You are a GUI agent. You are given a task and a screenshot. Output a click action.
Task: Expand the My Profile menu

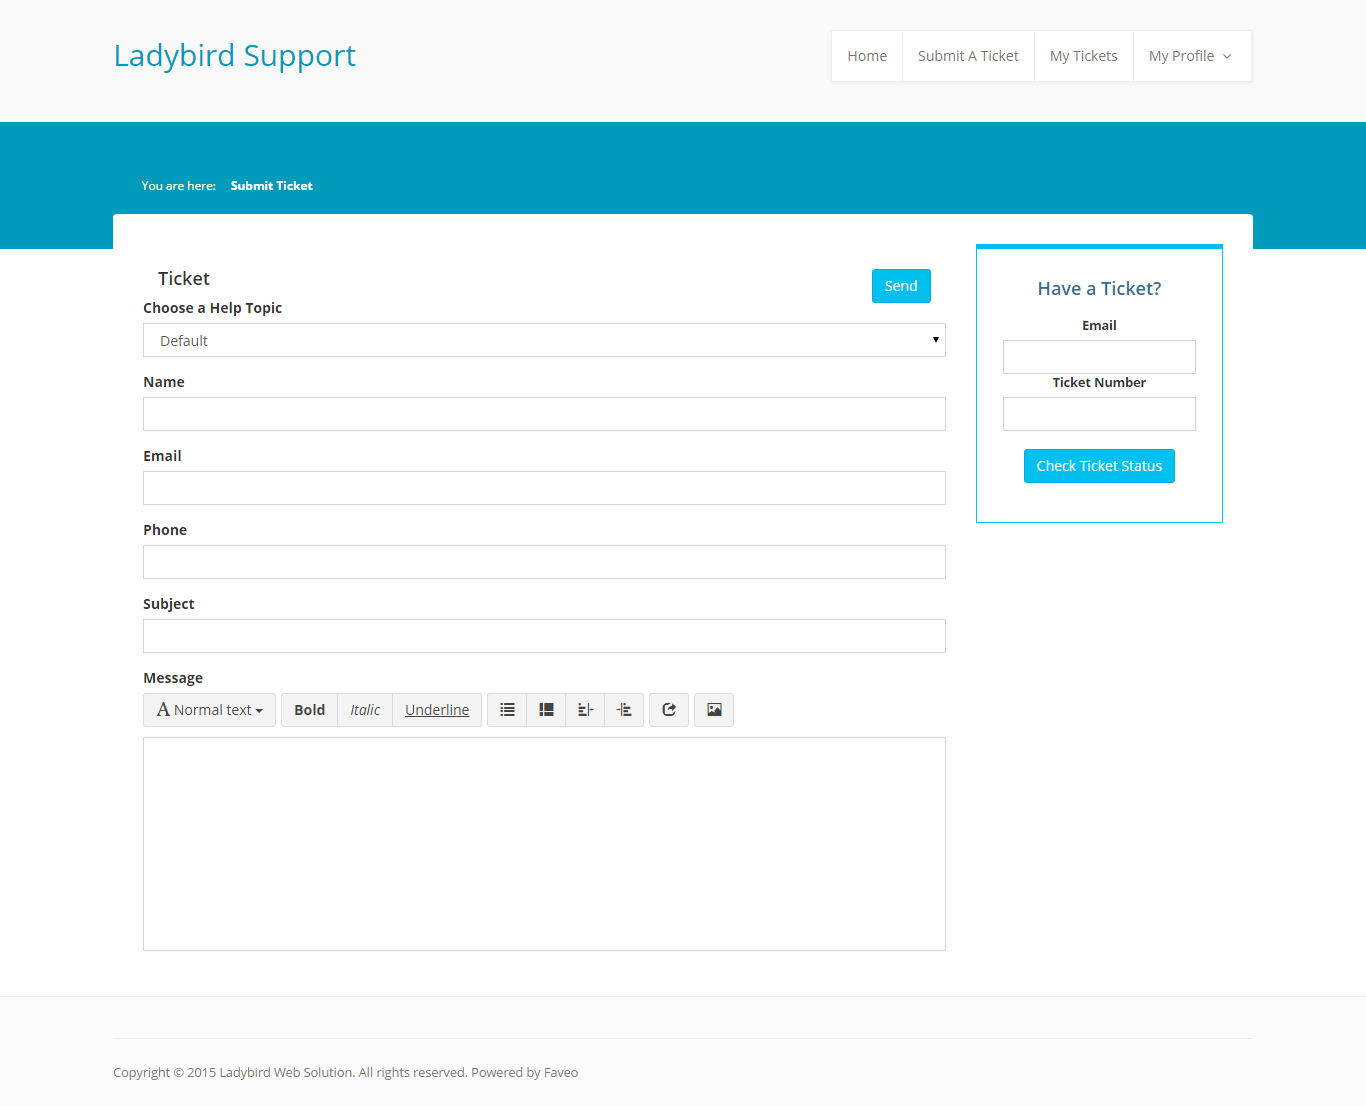[x=1190, y=56]
